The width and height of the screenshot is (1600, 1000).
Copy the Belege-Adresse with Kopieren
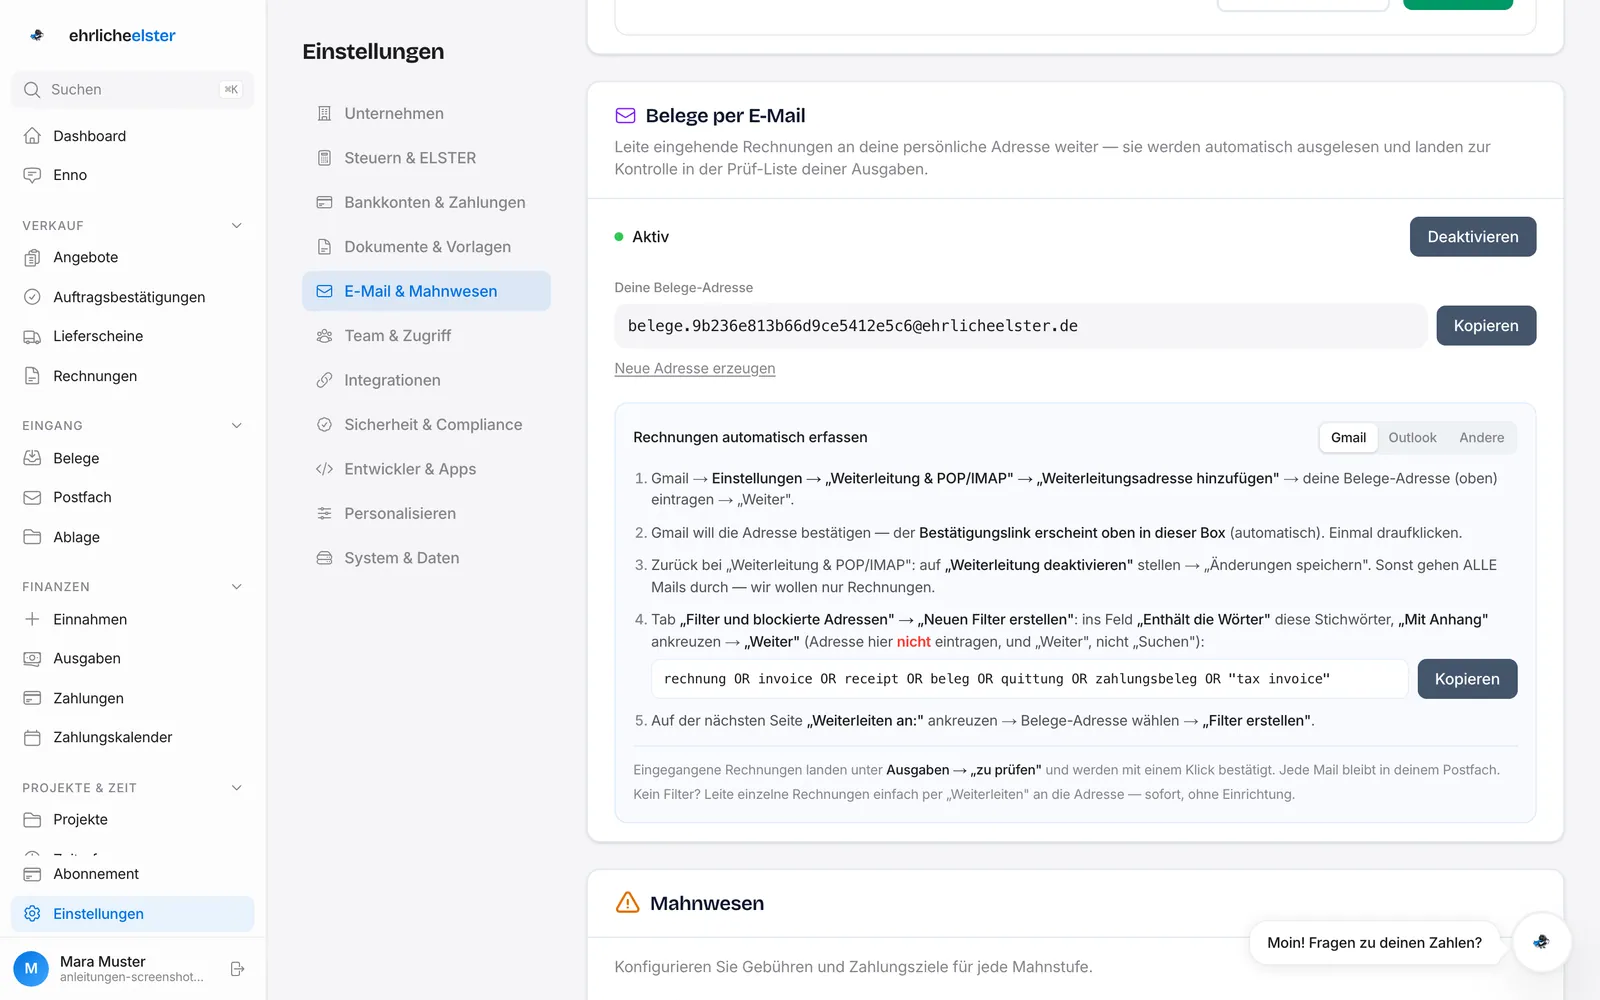tap(1486, 326)
